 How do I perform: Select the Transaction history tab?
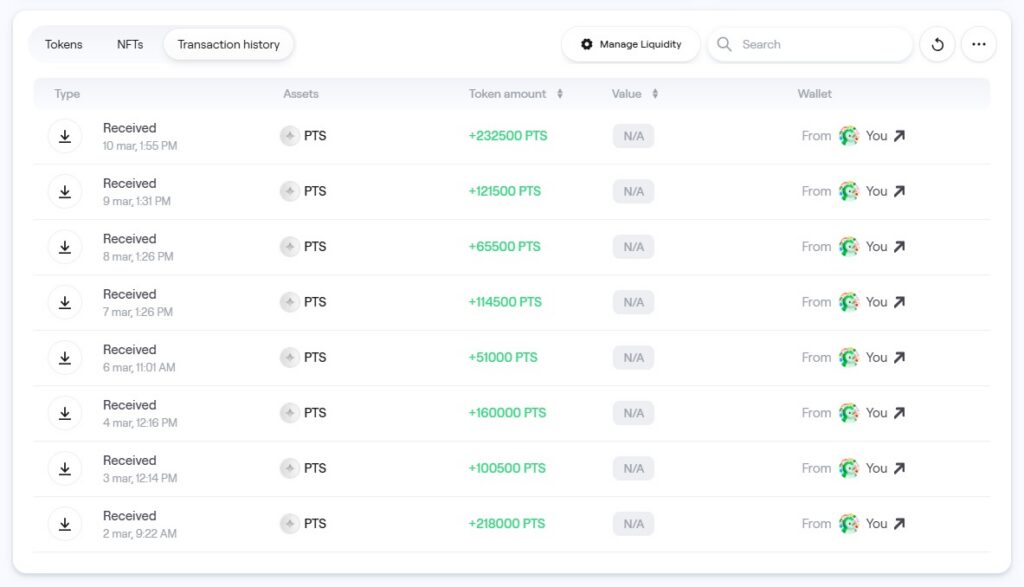point(228,44)
